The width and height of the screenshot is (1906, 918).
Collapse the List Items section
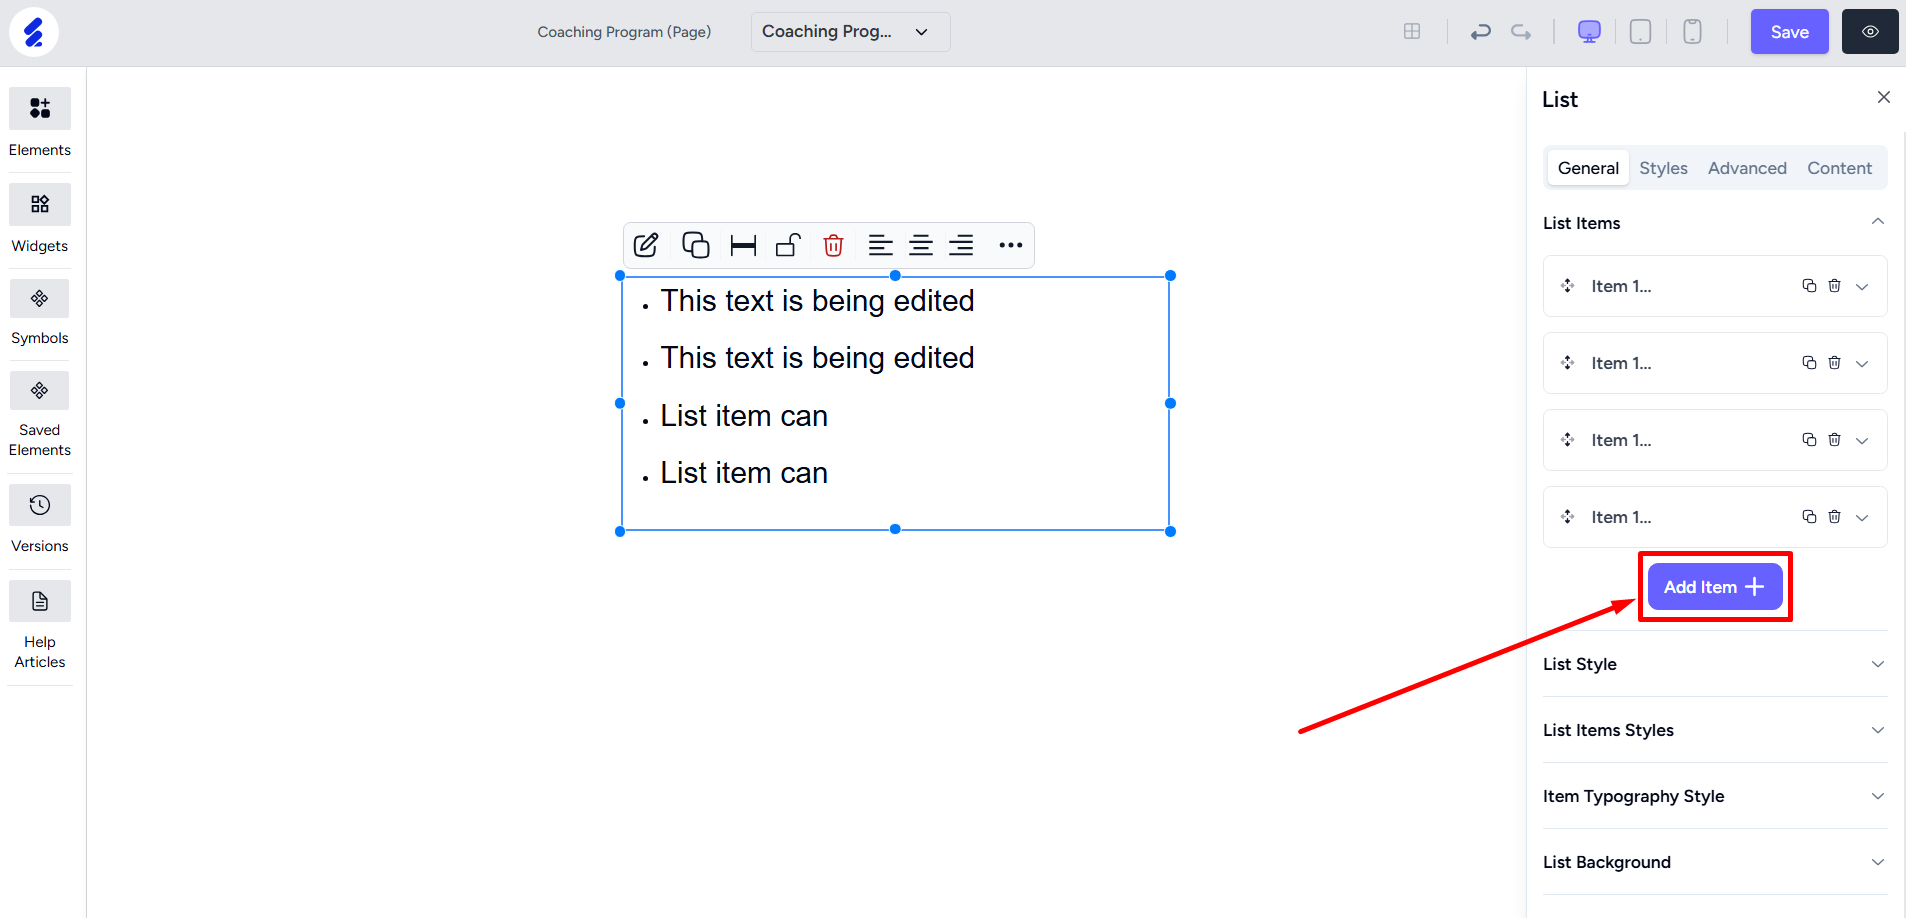pyautogui.click(x=1878, y=222)
